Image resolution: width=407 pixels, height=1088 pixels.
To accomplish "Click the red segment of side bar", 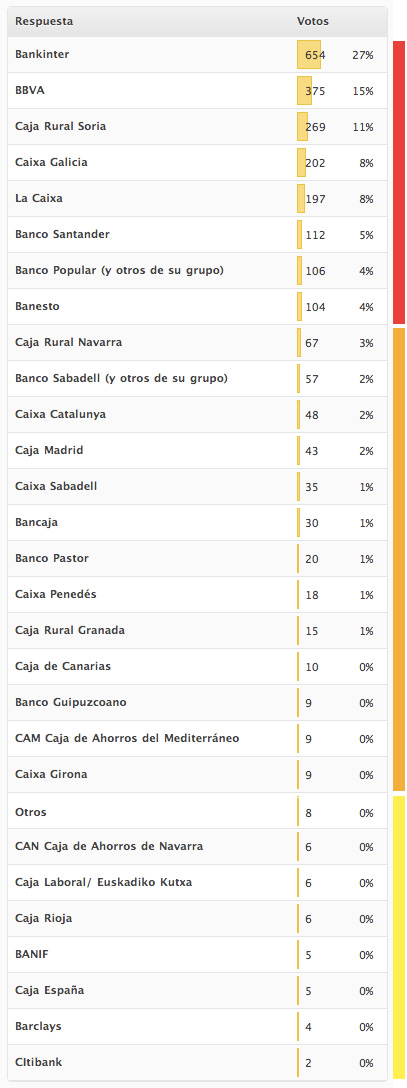I will 399,182.
